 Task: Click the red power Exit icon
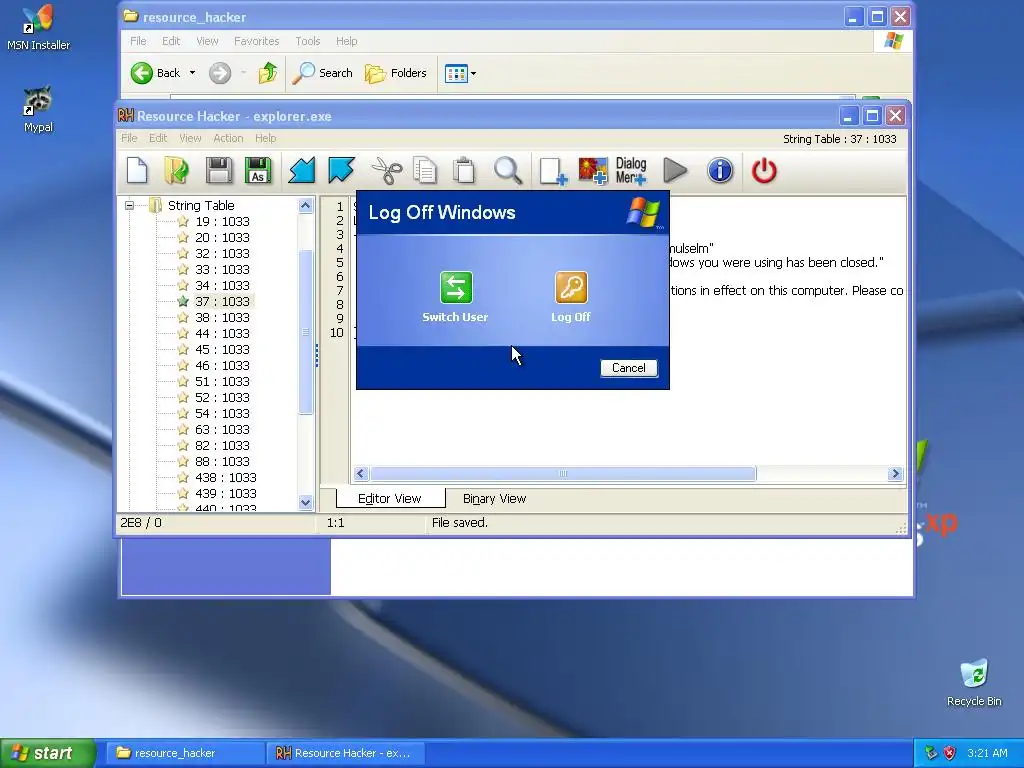tap(763, 171)
